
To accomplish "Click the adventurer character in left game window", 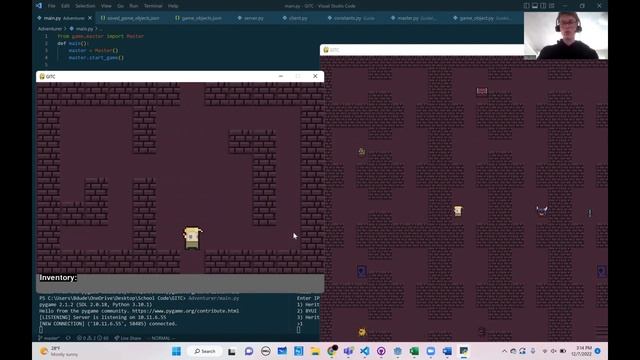I will point(192,238).
